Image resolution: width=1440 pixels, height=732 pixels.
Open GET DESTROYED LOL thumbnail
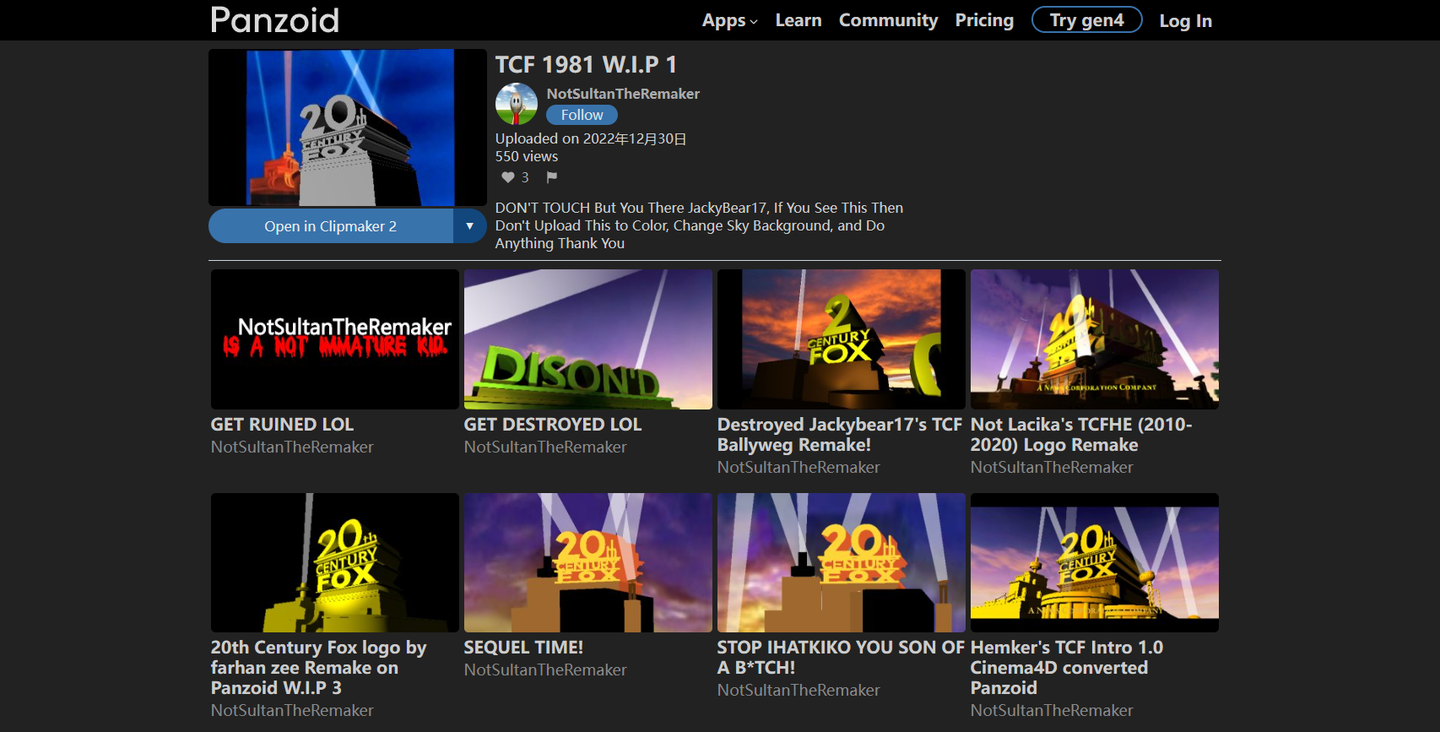[x=588, y=339]
